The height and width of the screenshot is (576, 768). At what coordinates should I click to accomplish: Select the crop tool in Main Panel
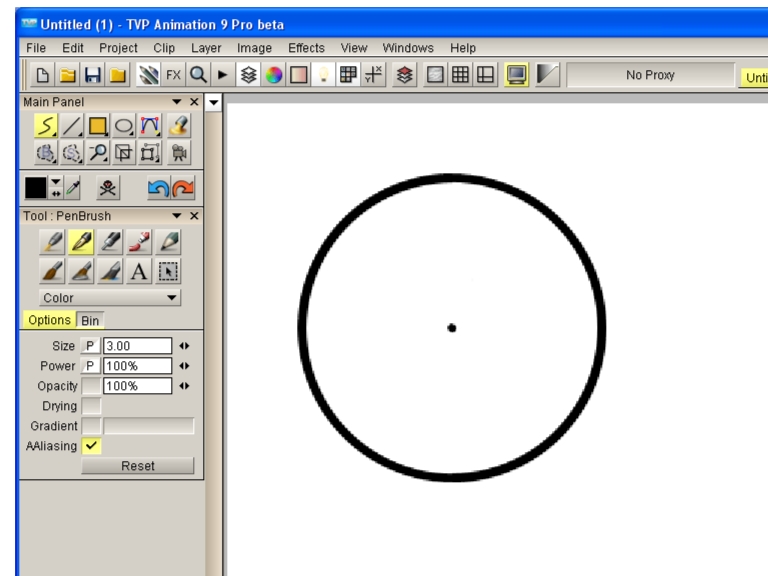point(123,153)
